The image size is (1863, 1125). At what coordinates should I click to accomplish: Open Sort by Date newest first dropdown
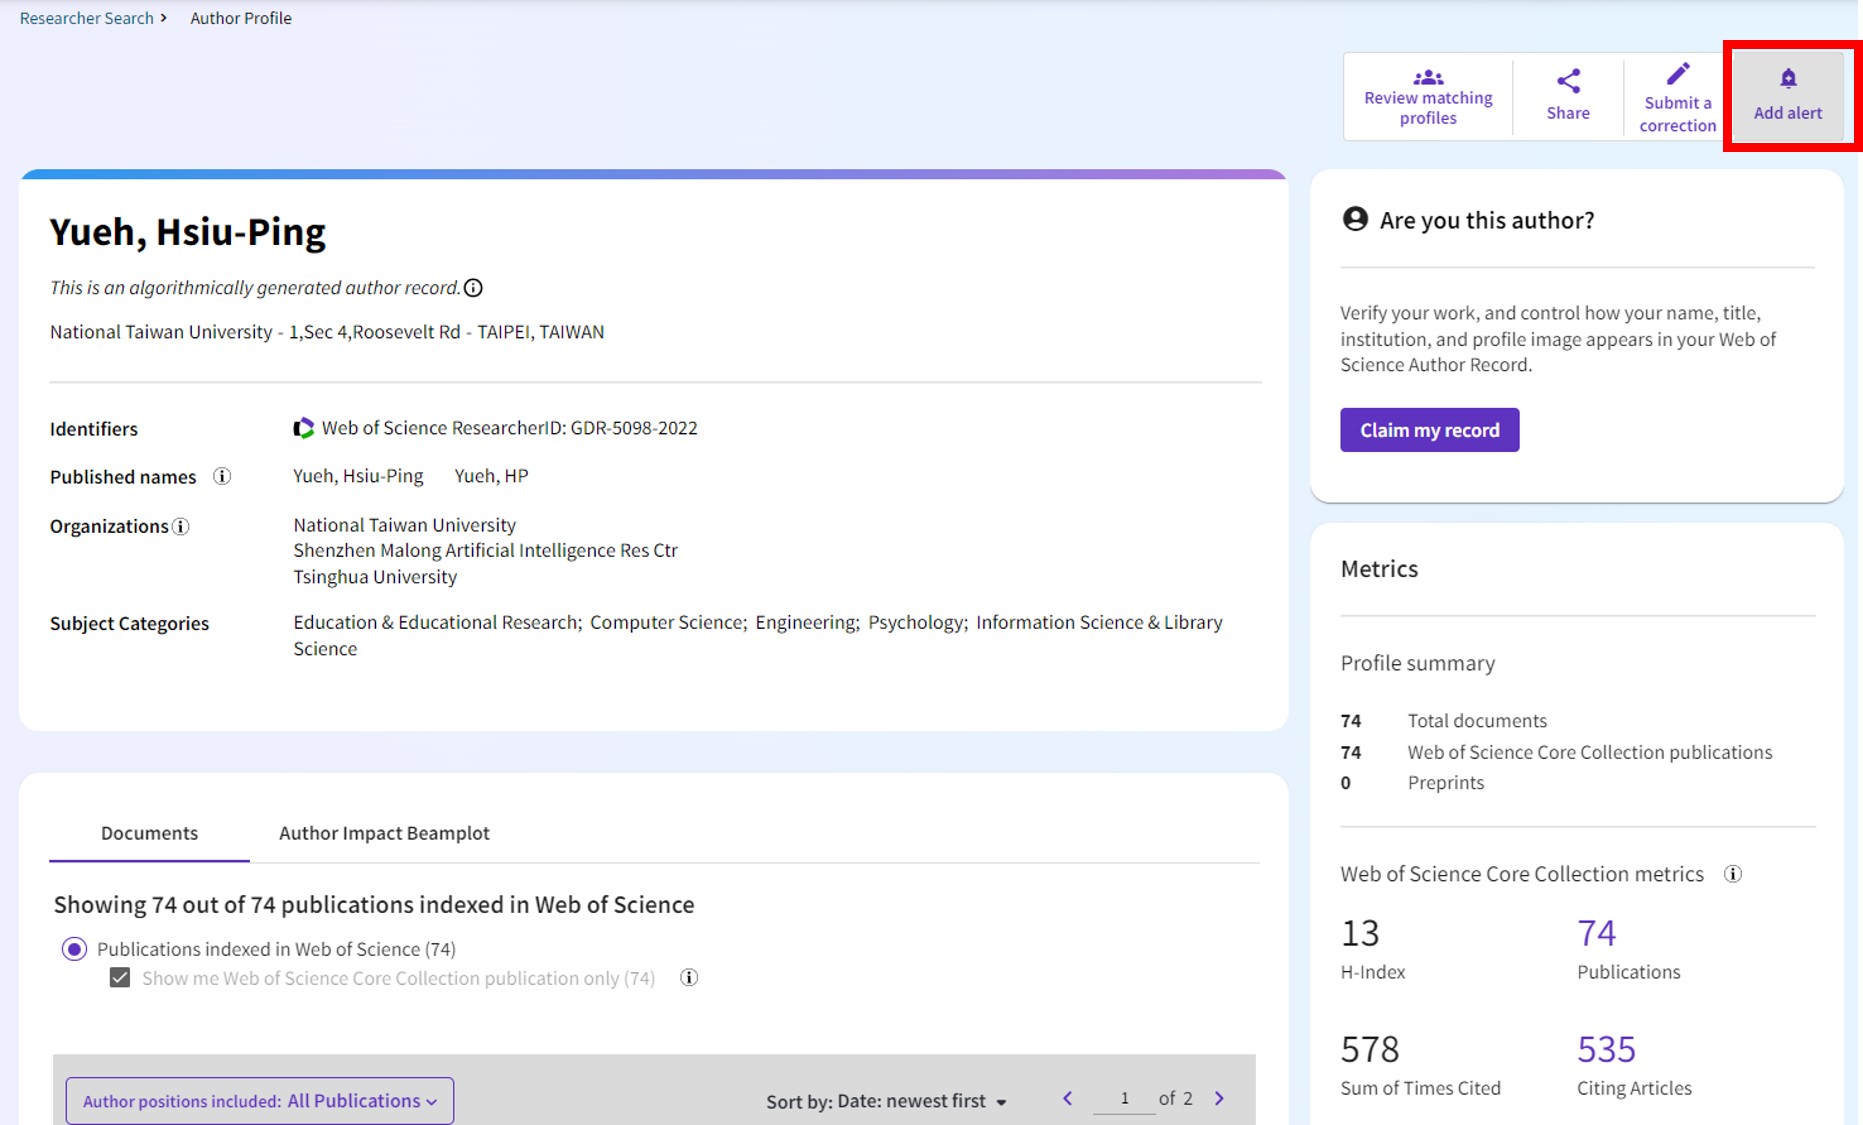(886, 1101)
